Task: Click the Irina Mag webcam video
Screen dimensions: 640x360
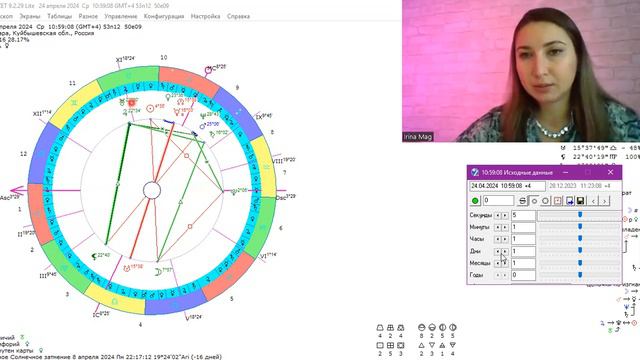Action: pyautogui.click(x=521, y=71)
